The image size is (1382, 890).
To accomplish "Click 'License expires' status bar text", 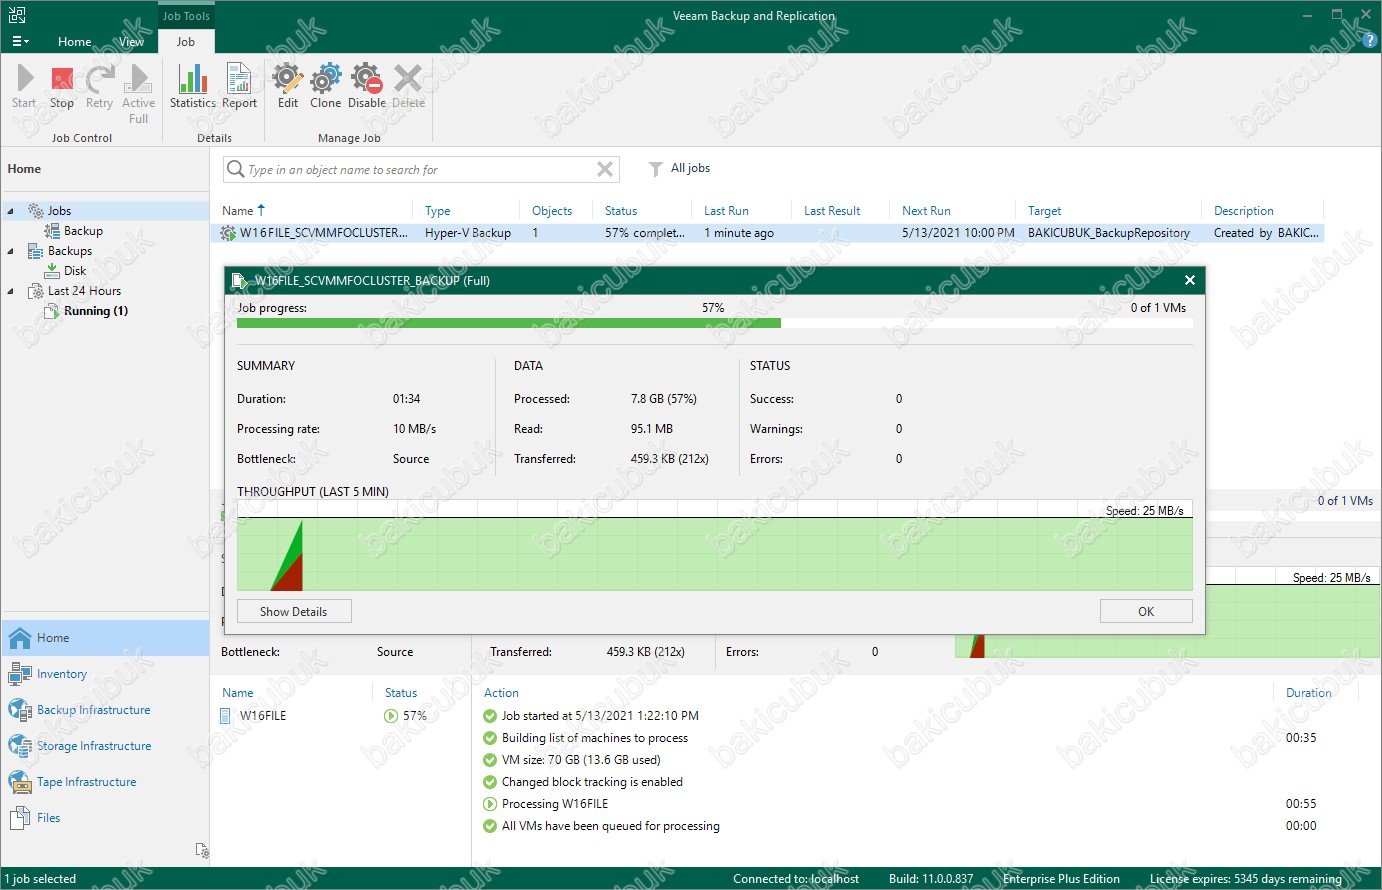I will tap(1246, 879).
